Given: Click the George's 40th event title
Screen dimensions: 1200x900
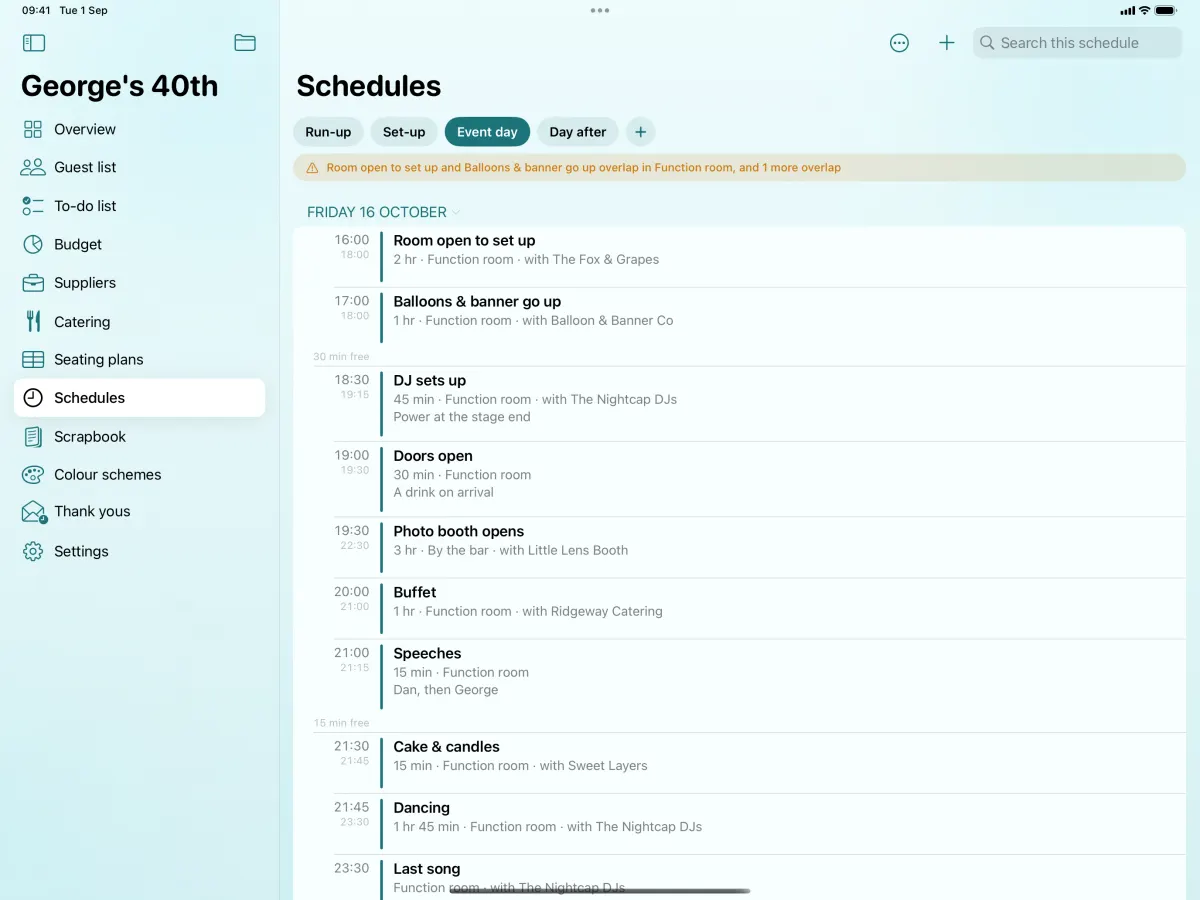Looking at the screenshot, I should 120,86.
